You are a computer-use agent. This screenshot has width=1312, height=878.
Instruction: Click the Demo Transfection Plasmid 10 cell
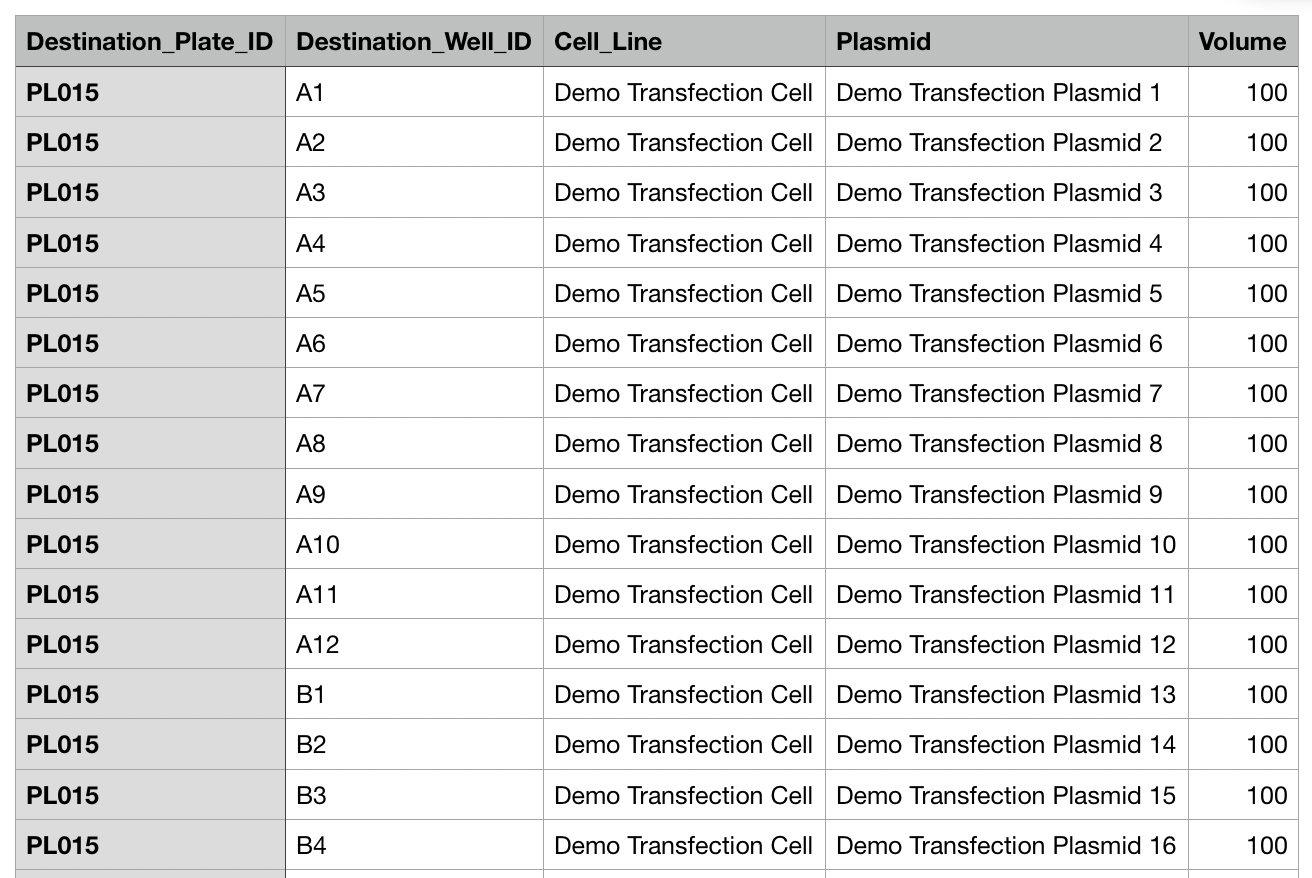coord(1006,545)
